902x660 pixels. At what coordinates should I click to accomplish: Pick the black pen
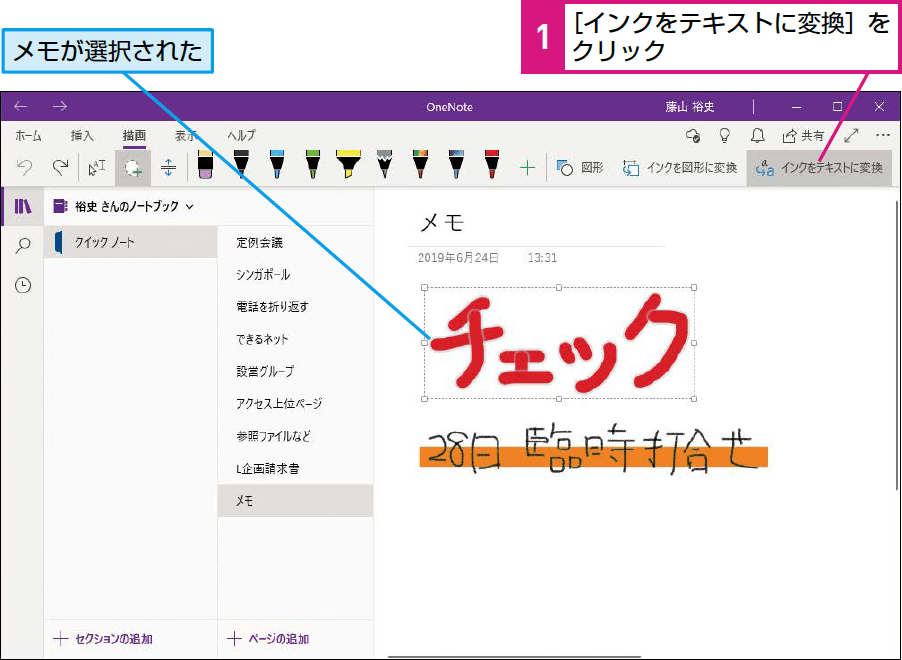(x=242, y=165)
